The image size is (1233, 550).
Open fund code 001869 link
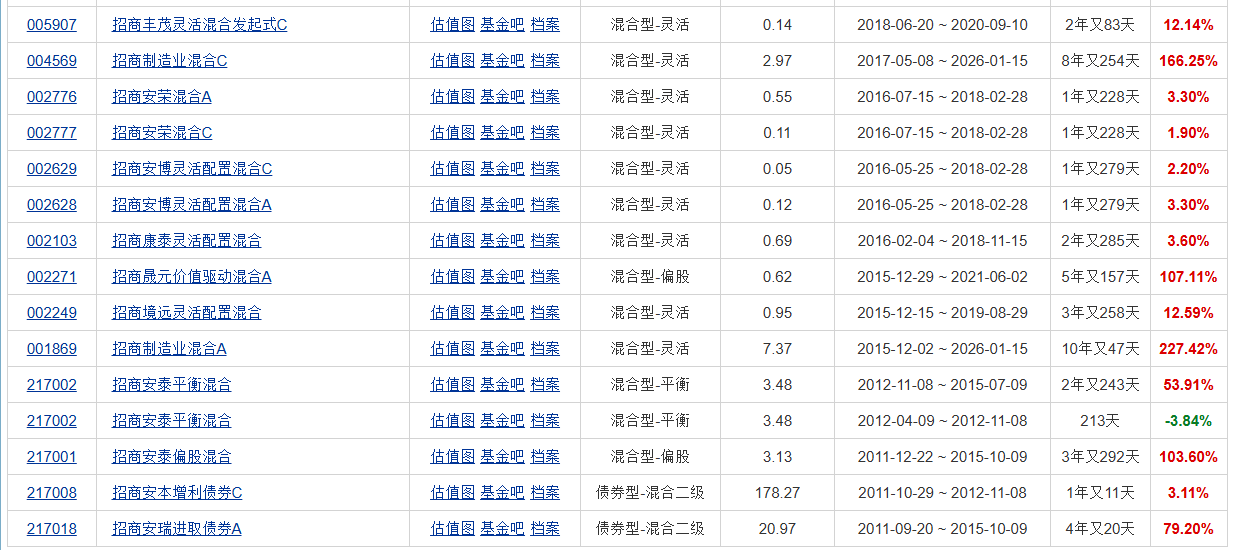point(51,349)
